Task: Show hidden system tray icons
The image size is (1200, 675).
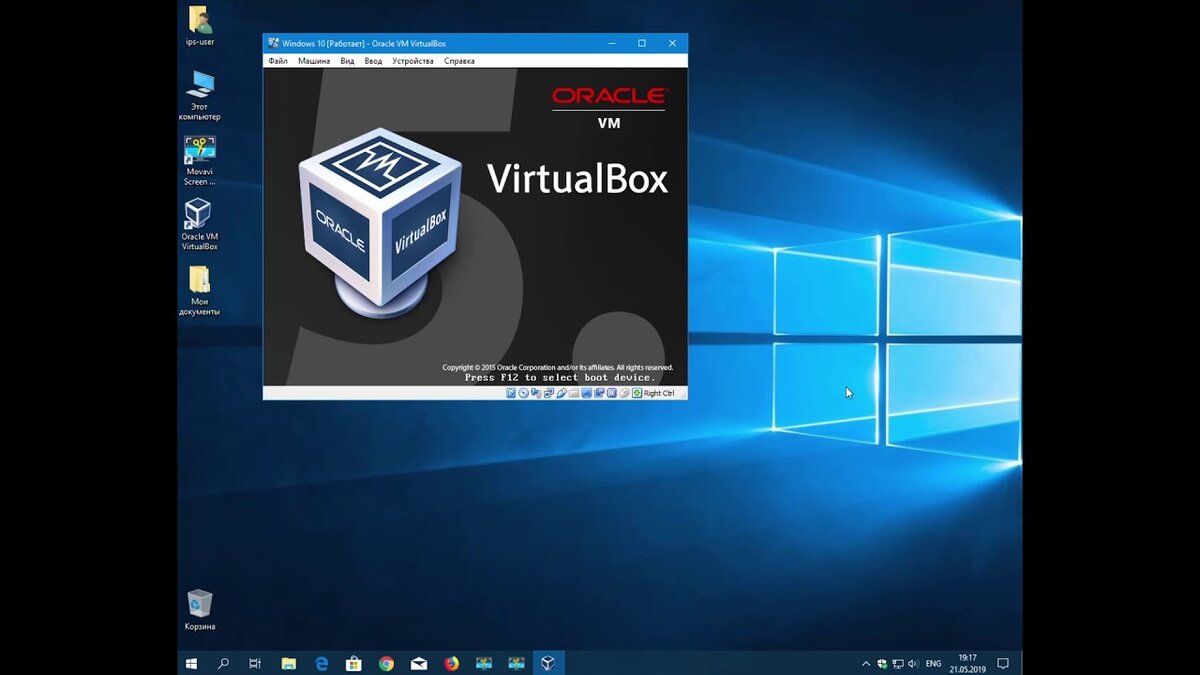Action: (865, 664)
